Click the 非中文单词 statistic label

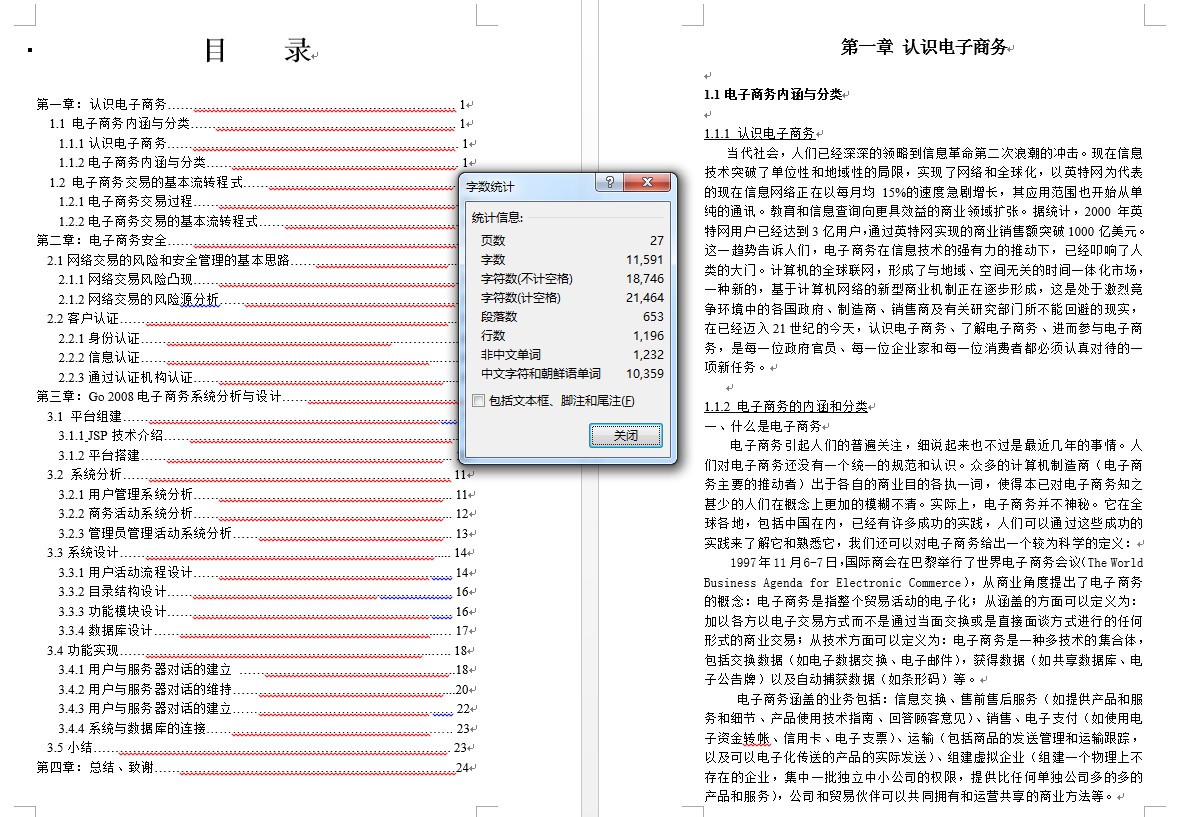click(x=511, y=355)
